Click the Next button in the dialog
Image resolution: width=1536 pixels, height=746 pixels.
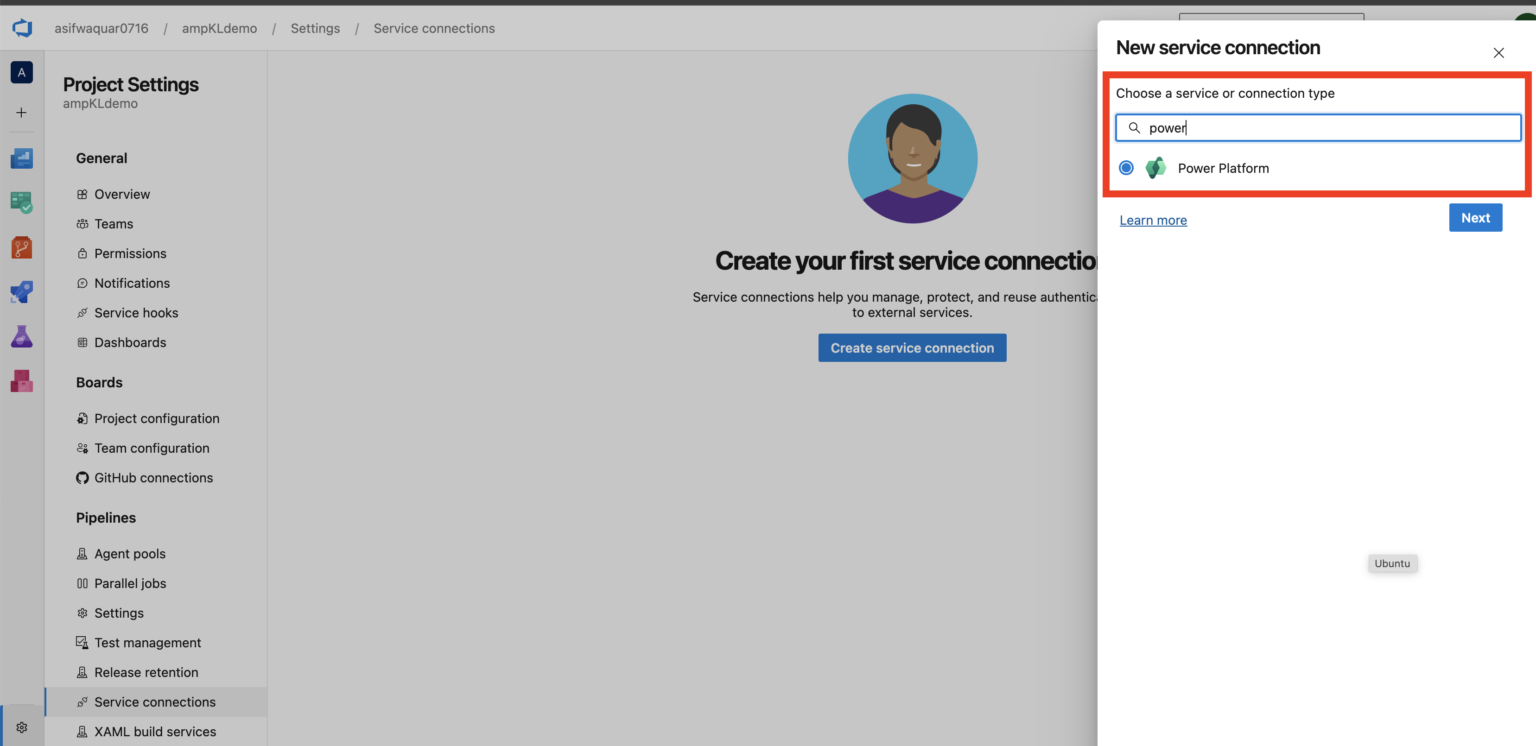click(x=1475, y=217)
